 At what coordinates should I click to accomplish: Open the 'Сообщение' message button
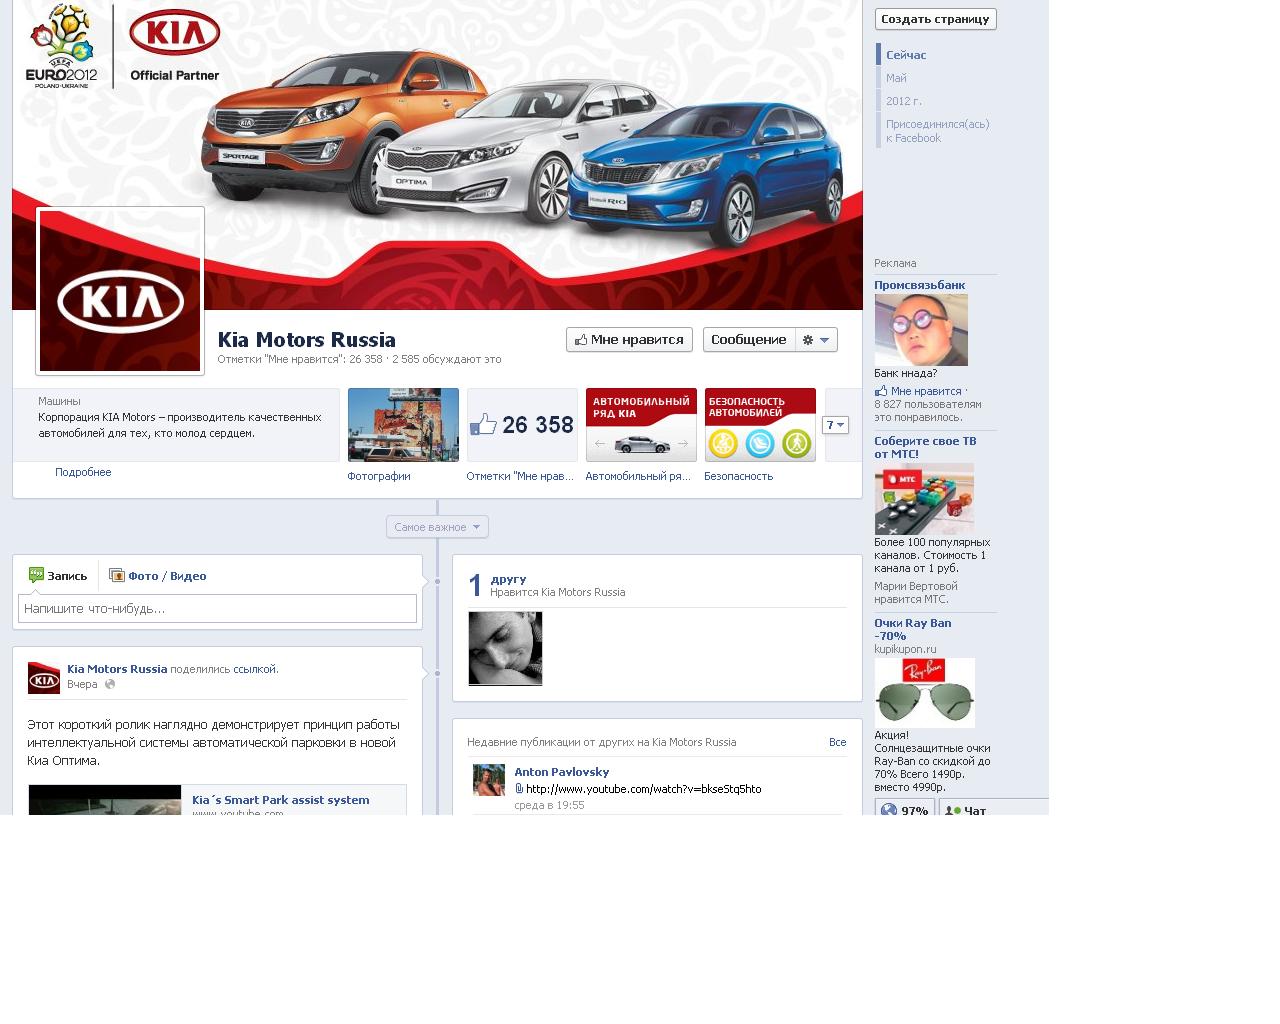pyautogui.click(x=749, y=340)
